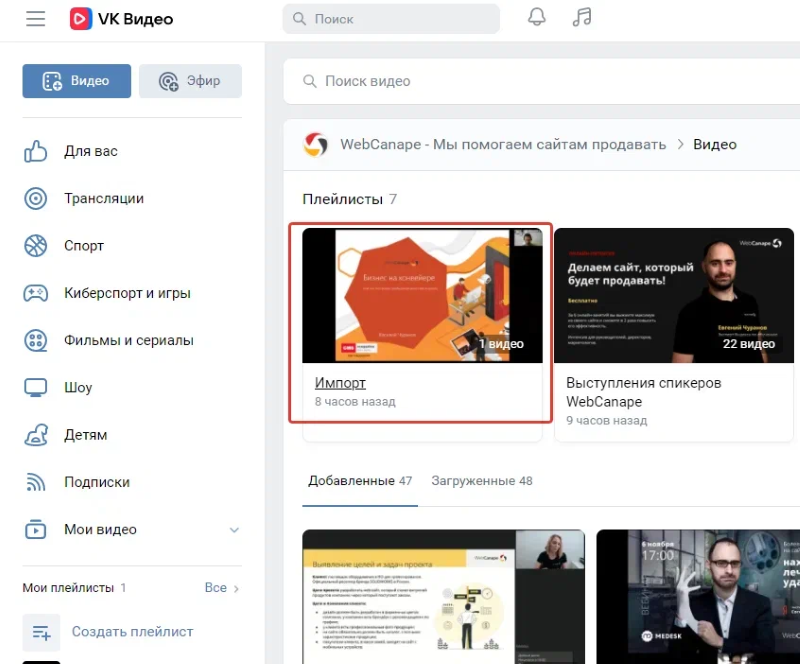The width and height of the screenshot is (800, 664).
Task: Click the Спорт basketball icon
Action: 36,246
